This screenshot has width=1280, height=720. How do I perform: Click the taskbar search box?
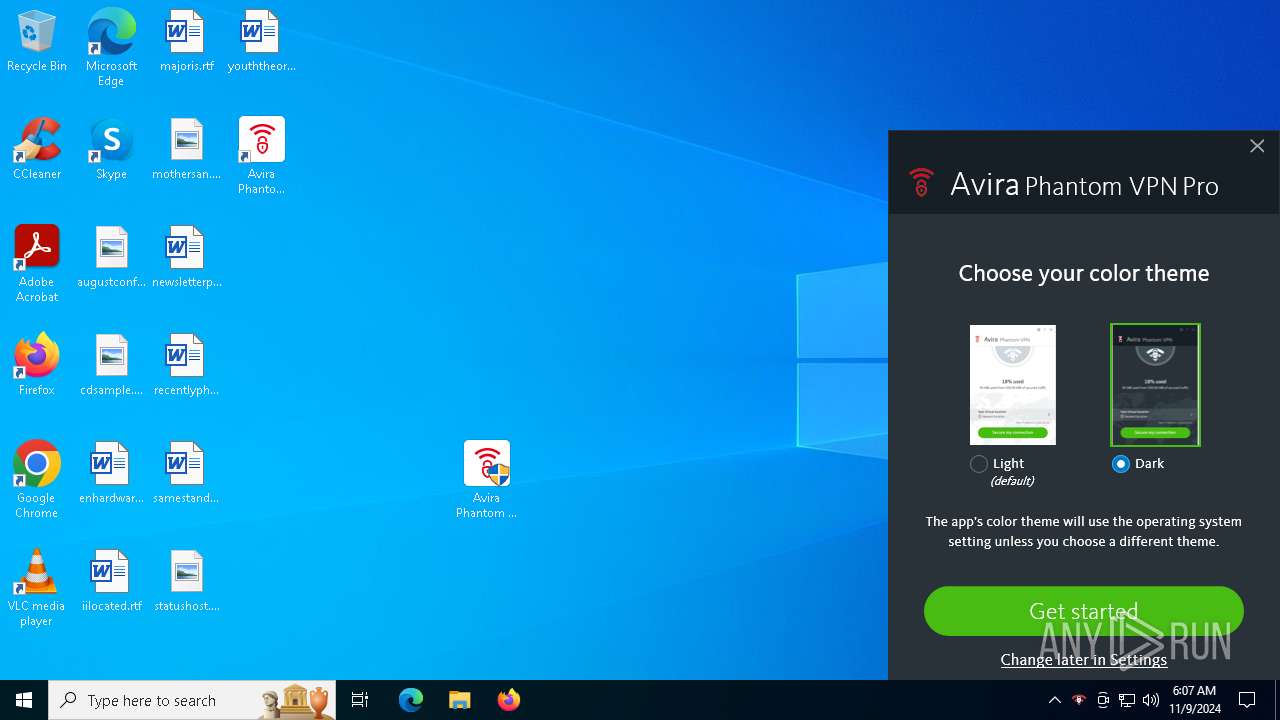[x=192, y=700]
